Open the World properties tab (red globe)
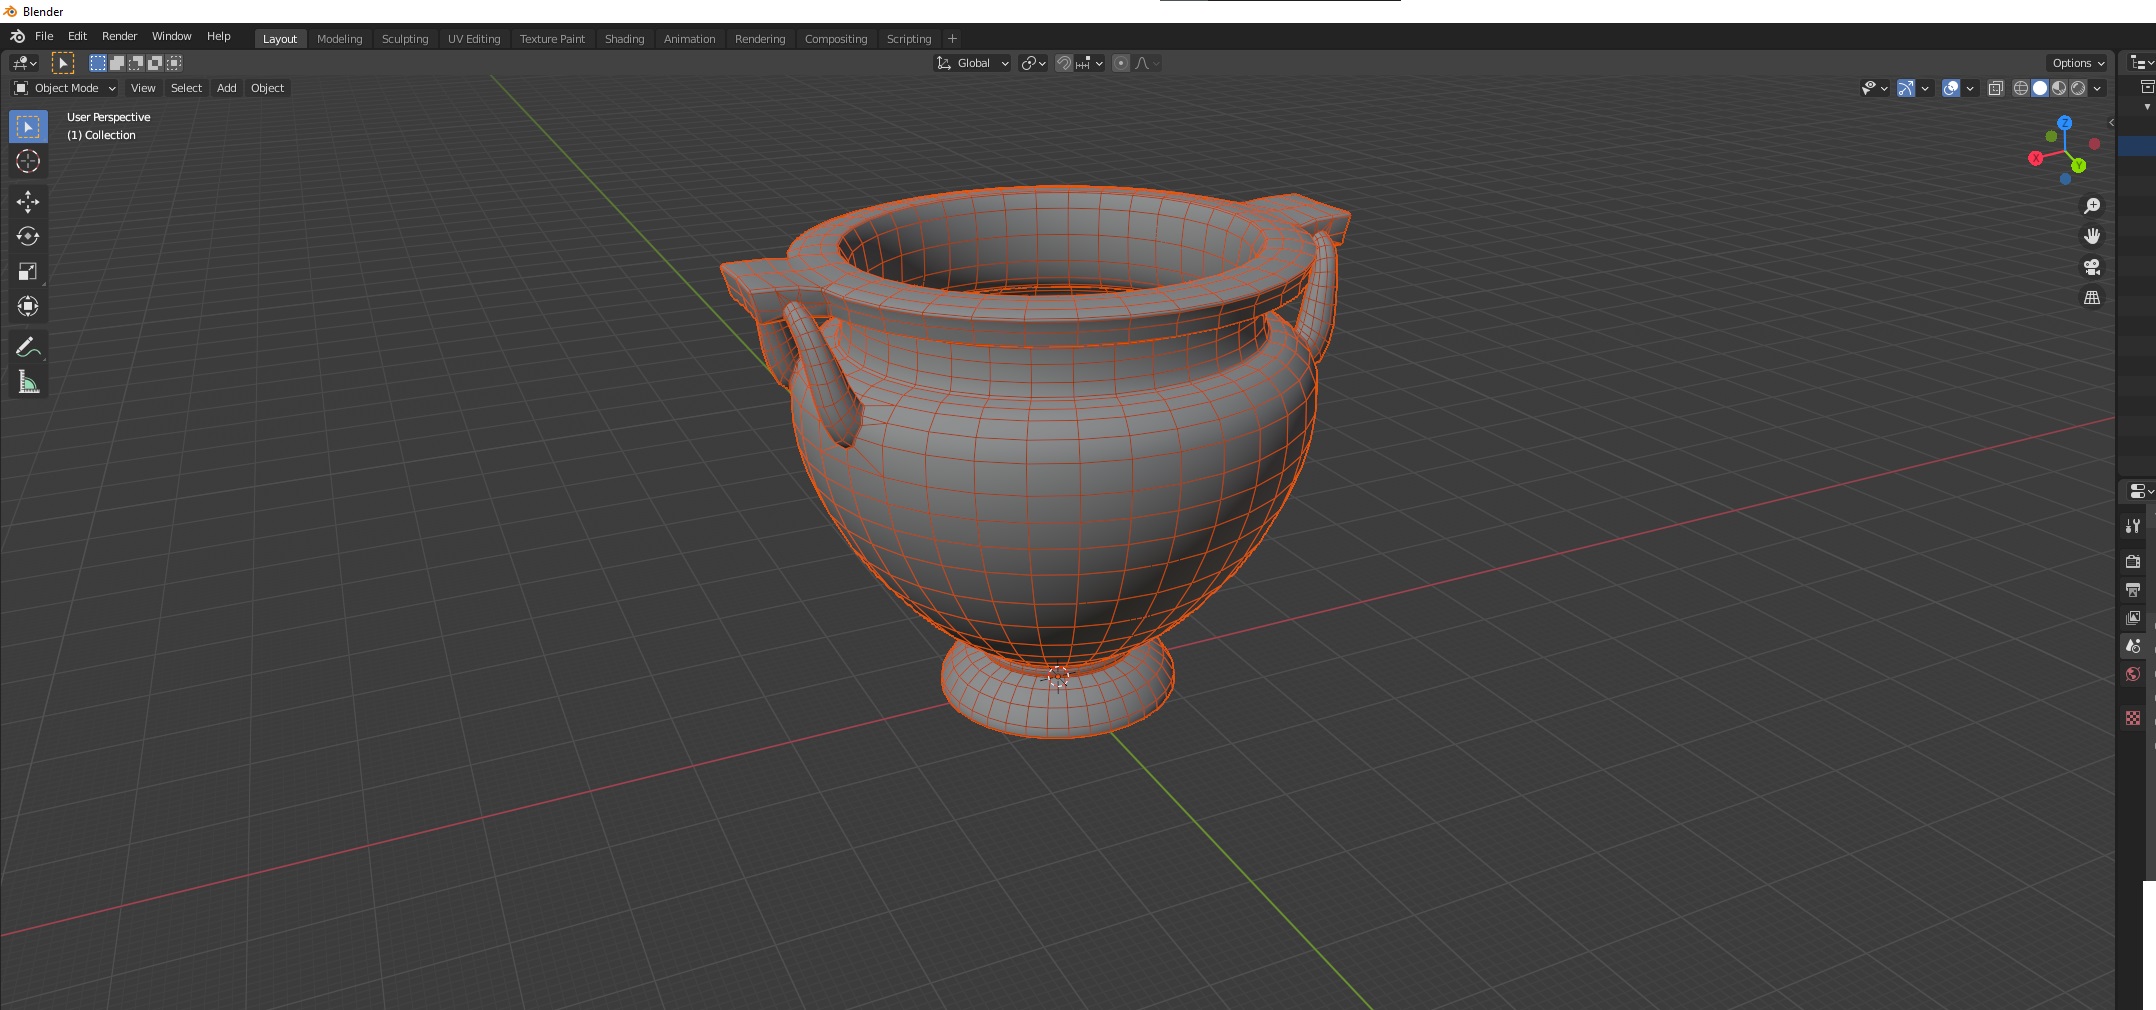Viewport: 2156px width, 1010px height. 2133,674
